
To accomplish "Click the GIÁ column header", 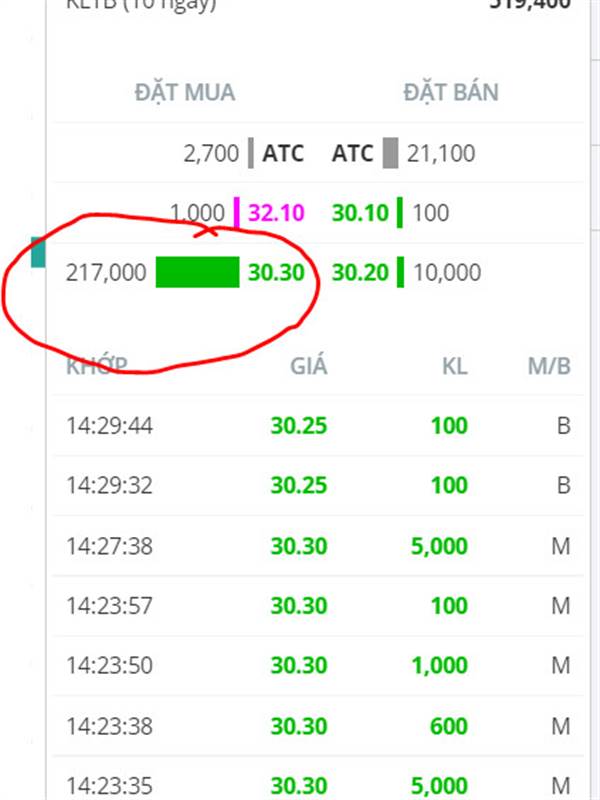I will tap(309, 366).
